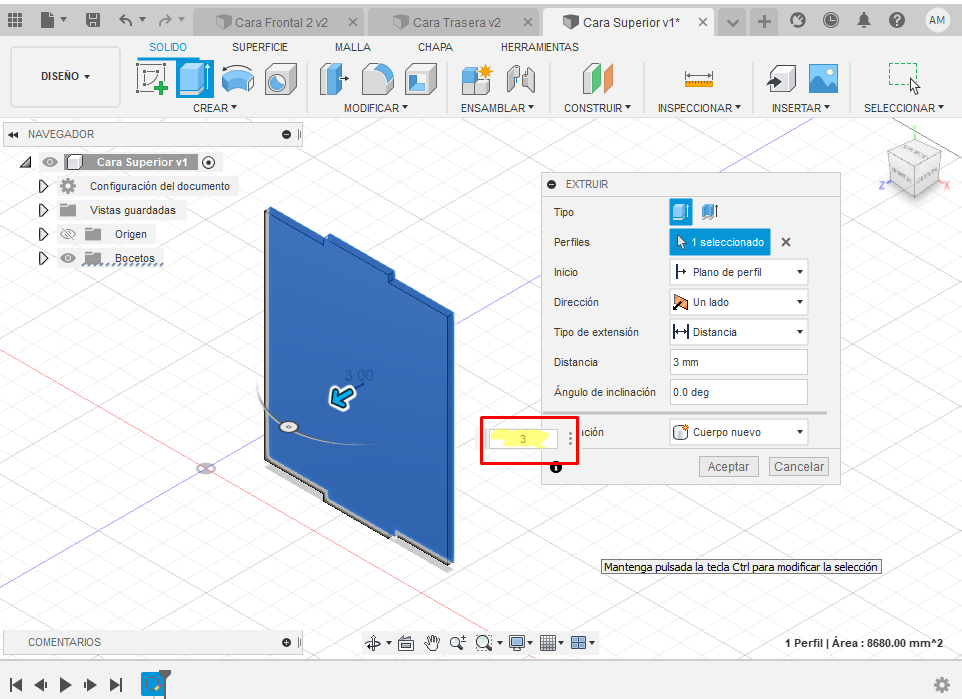Click the 1 seleccionado profiles button
The height and width of the screenshot is (699, 962).
720,242
